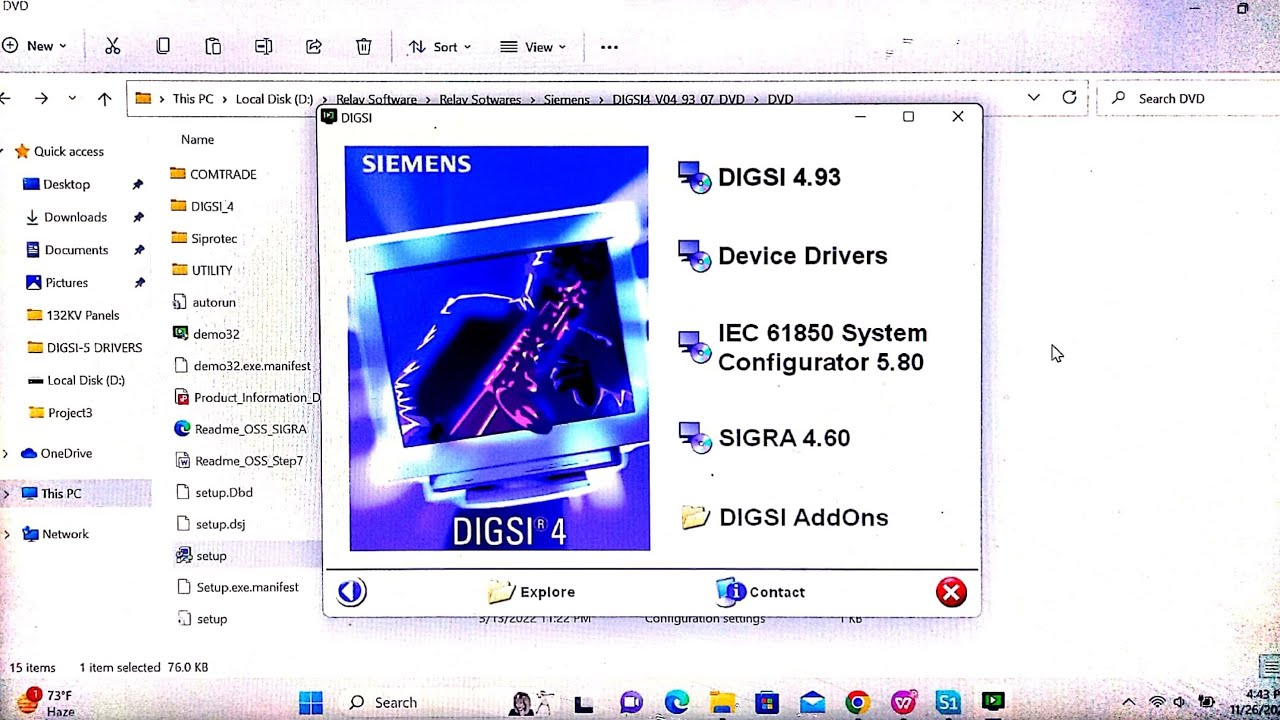Viewport: 1280px width, 720px height.
Task: Click the Name column header
Action: click(197, 140)
